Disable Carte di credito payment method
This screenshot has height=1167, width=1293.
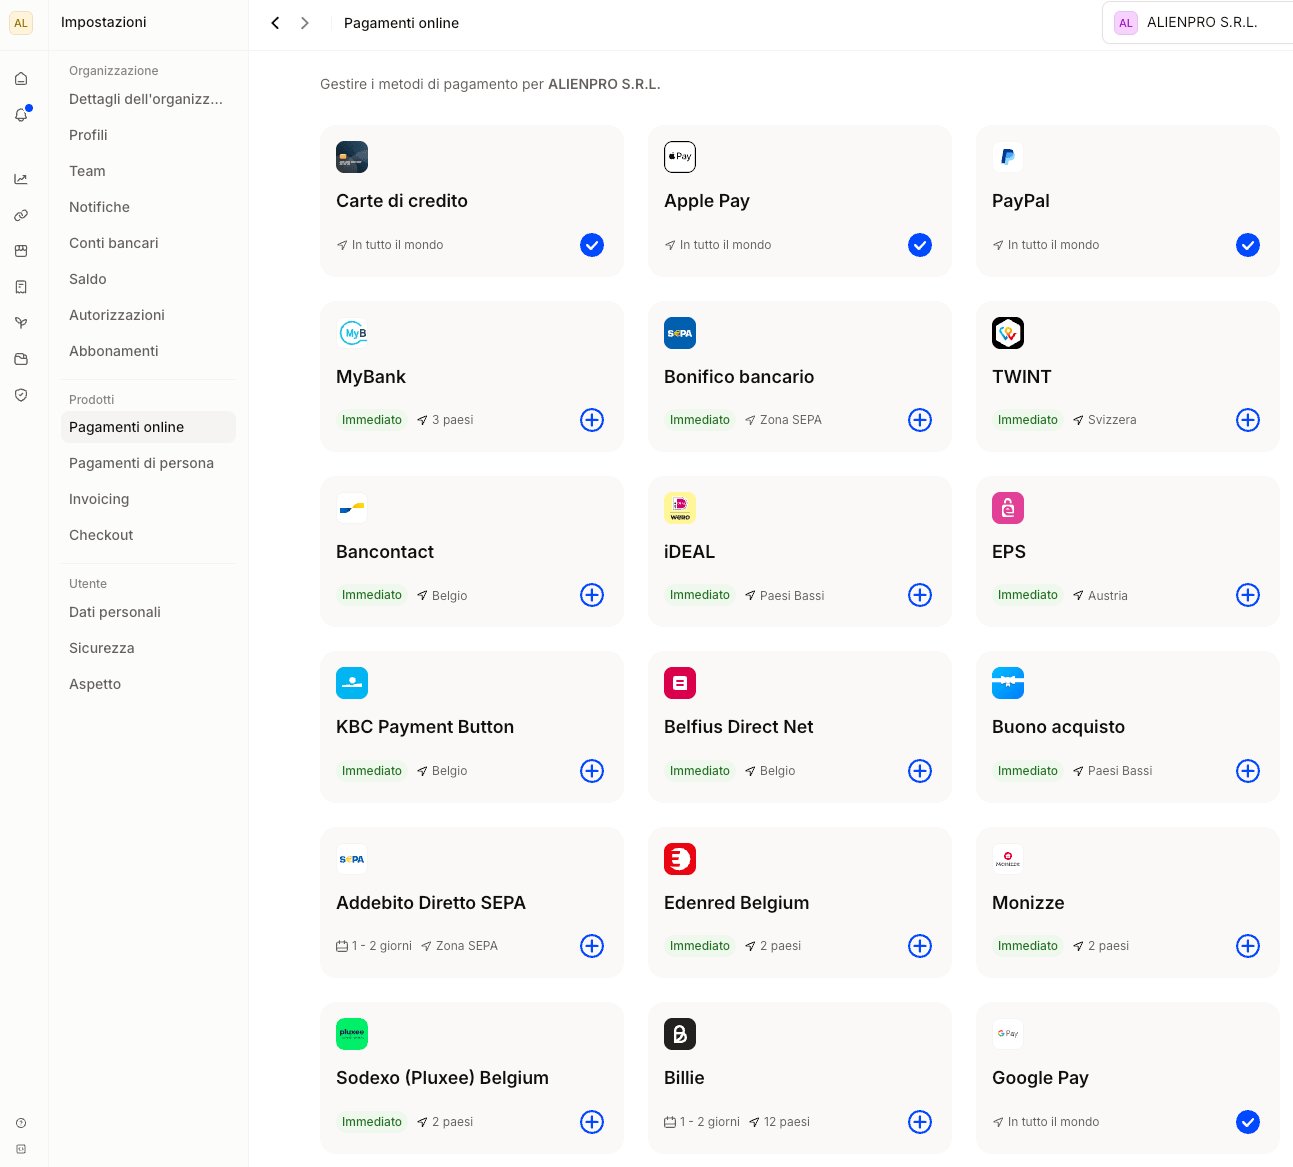pos(592,245)
